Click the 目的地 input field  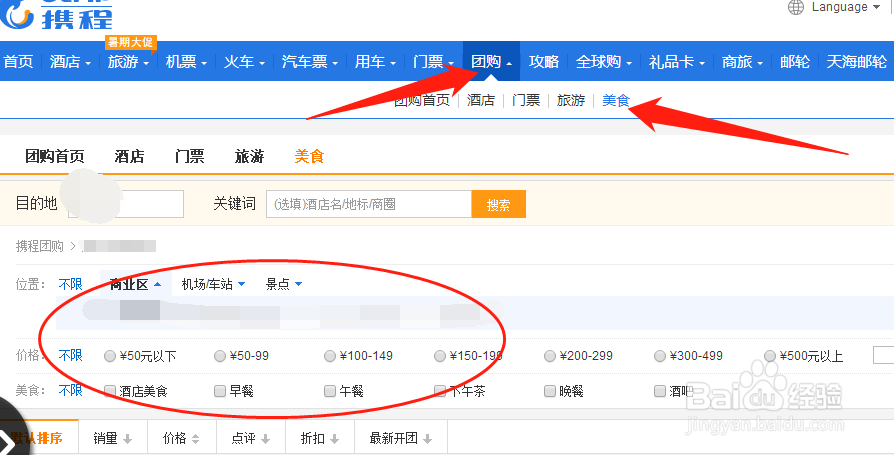[x=126, y=204]
